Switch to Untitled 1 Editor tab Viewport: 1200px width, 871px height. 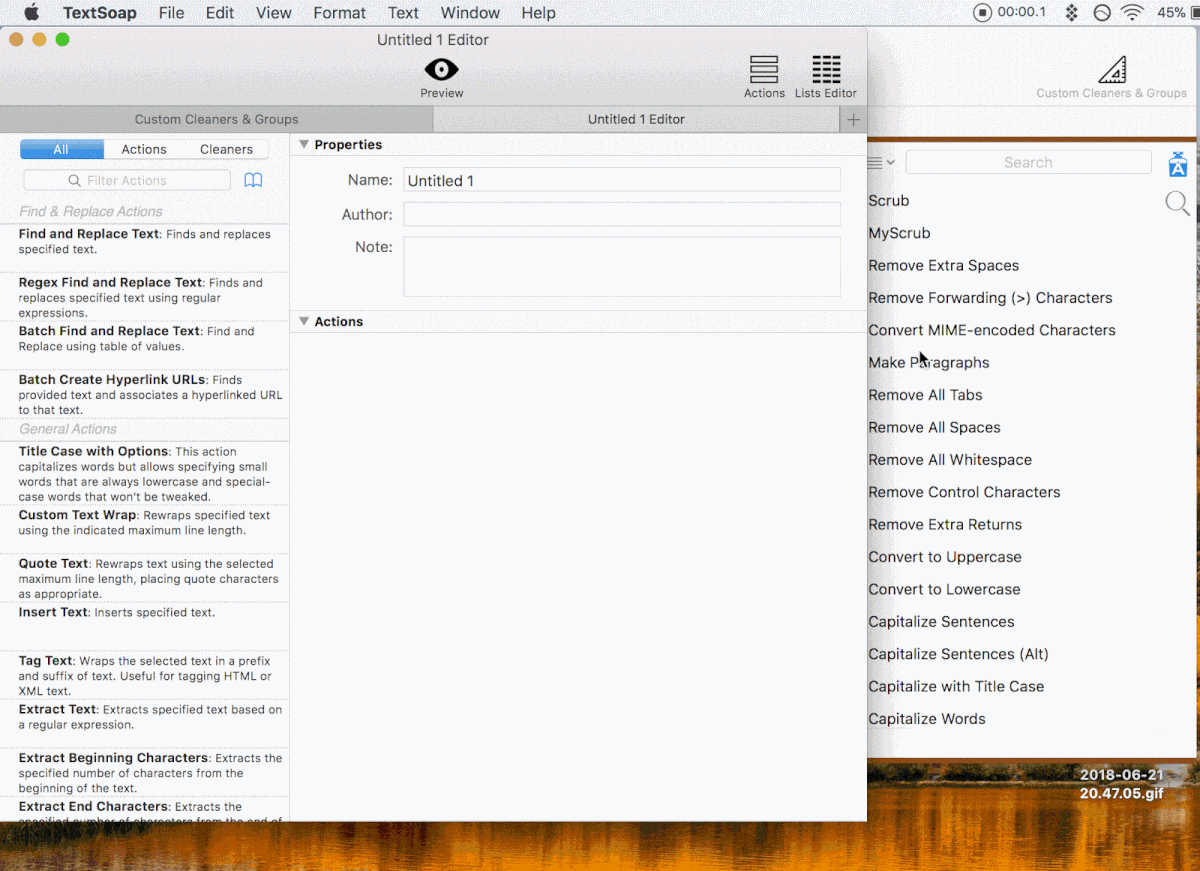pos(637,119)
